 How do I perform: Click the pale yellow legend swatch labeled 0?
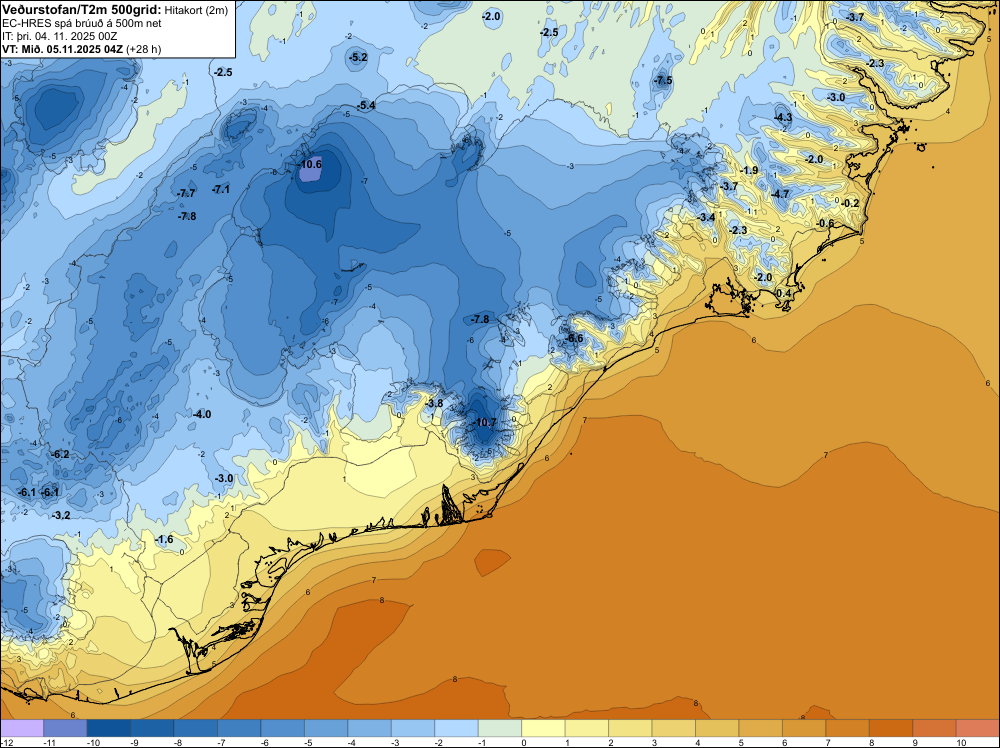point(543,728)
